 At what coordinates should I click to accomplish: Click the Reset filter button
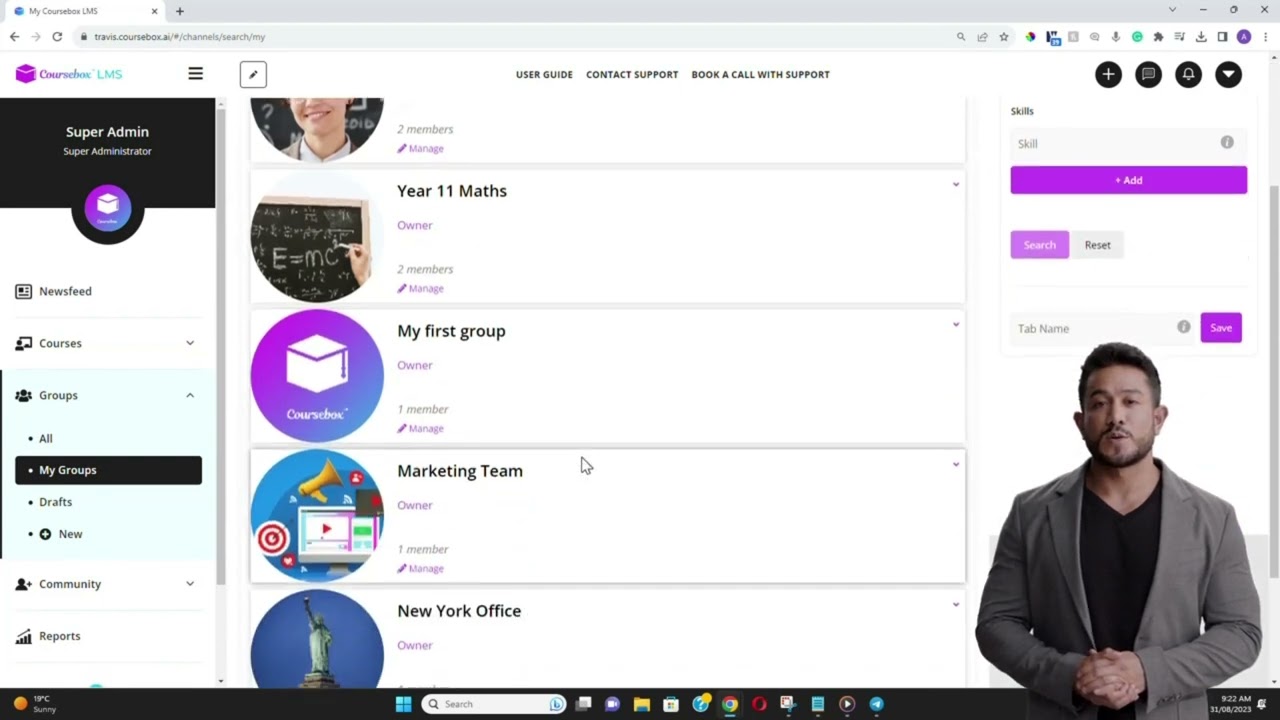[x=1098, y=245]
